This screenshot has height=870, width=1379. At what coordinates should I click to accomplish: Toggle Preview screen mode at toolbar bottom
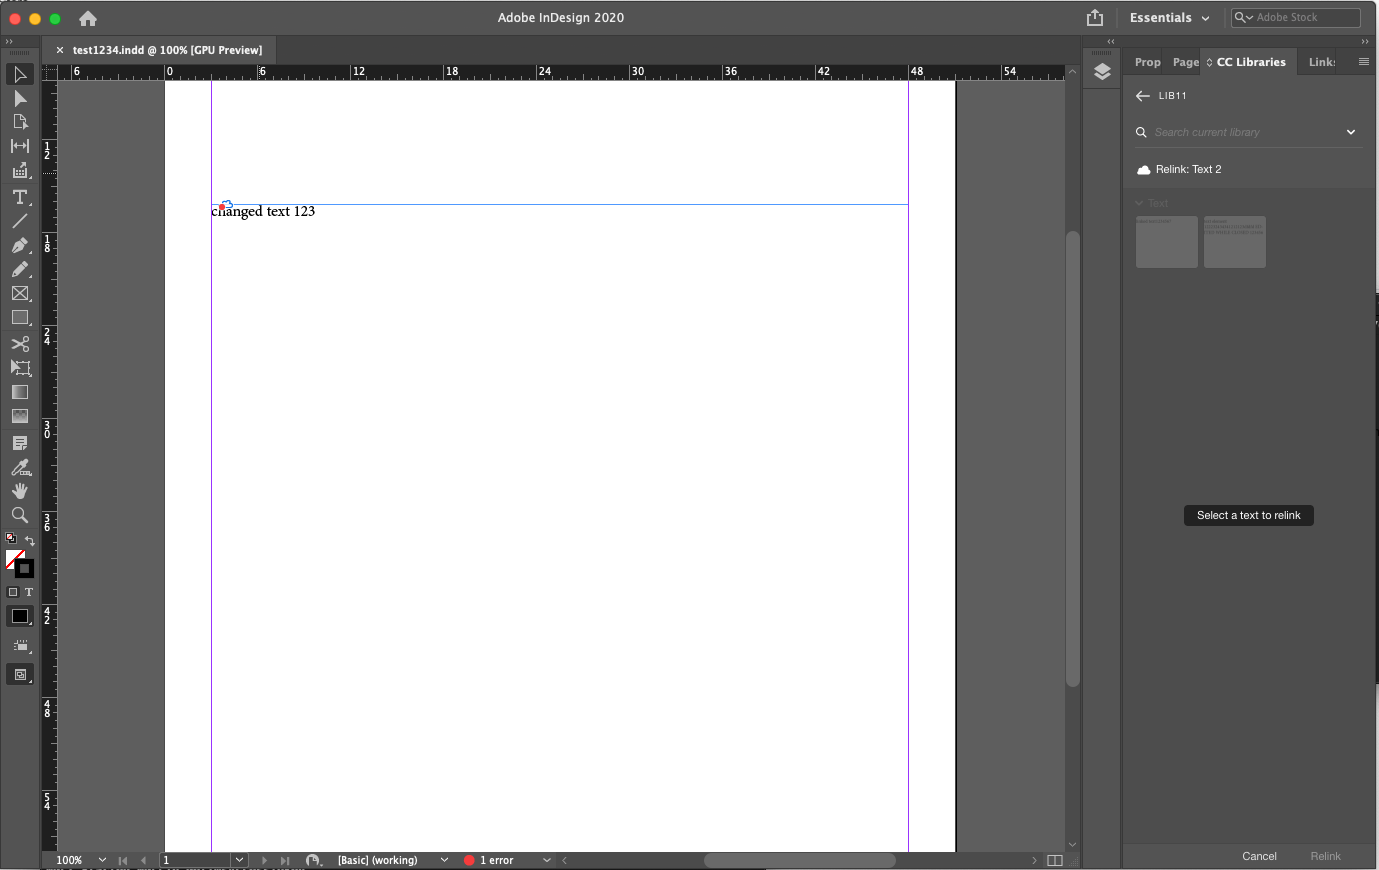20,674
